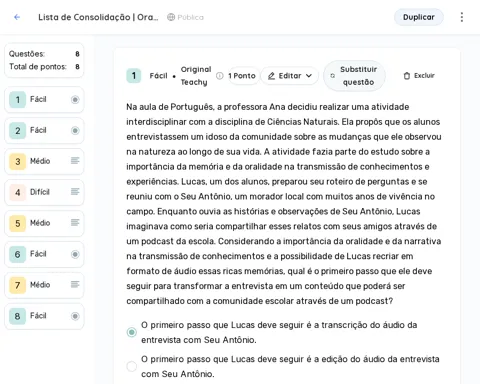Image resolution: width=480 pixels, height=384 pixels.
Task: Select the answer option about transcrição do áudio
Action: [132, 332]
